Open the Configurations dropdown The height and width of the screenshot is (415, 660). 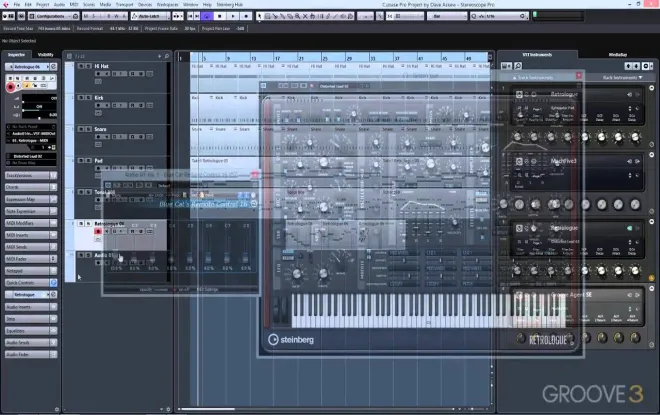tap(53, 16)
